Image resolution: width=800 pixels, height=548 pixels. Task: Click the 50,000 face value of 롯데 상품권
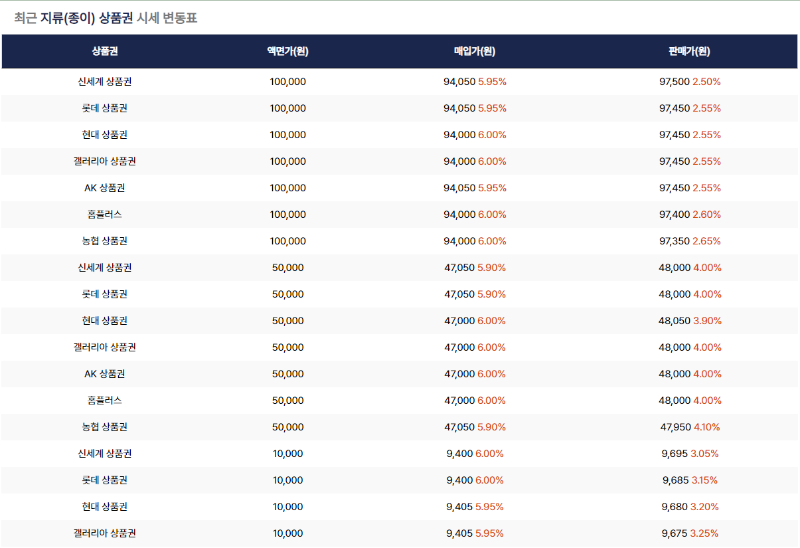pos(288,294)
